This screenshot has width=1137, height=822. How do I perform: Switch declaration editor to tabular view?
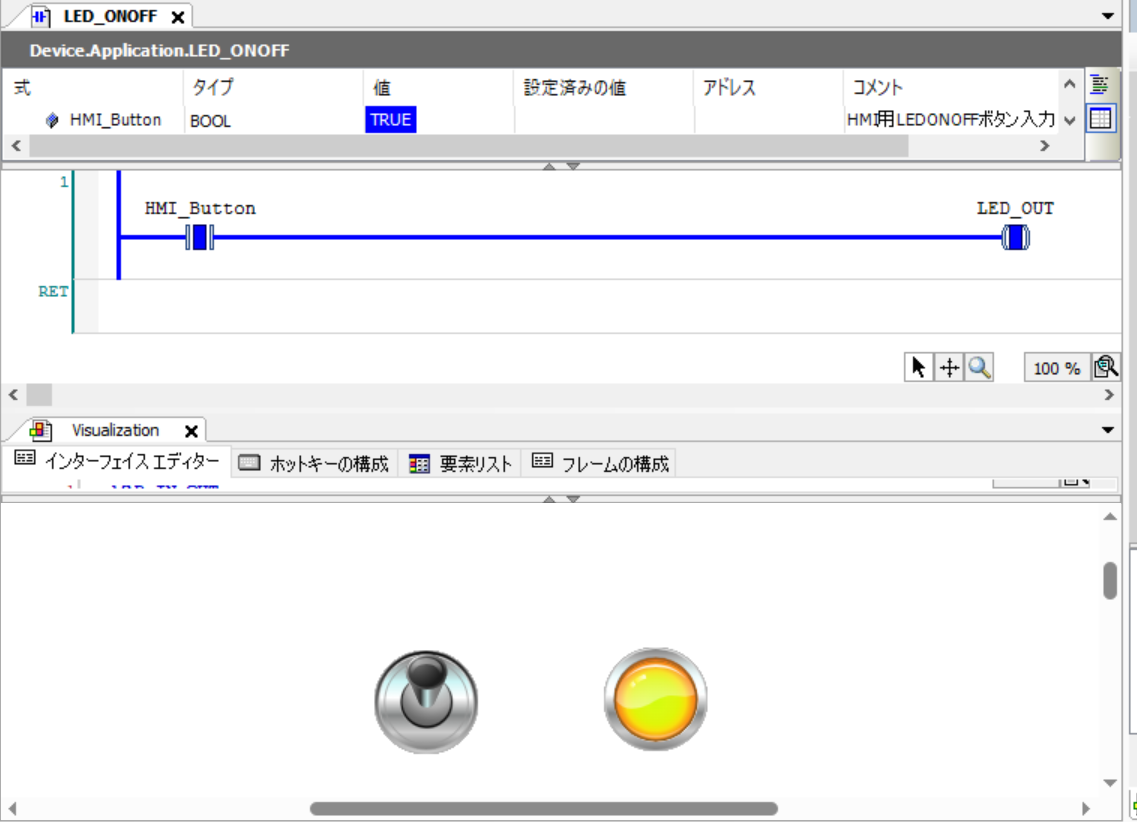[1100, 119]
